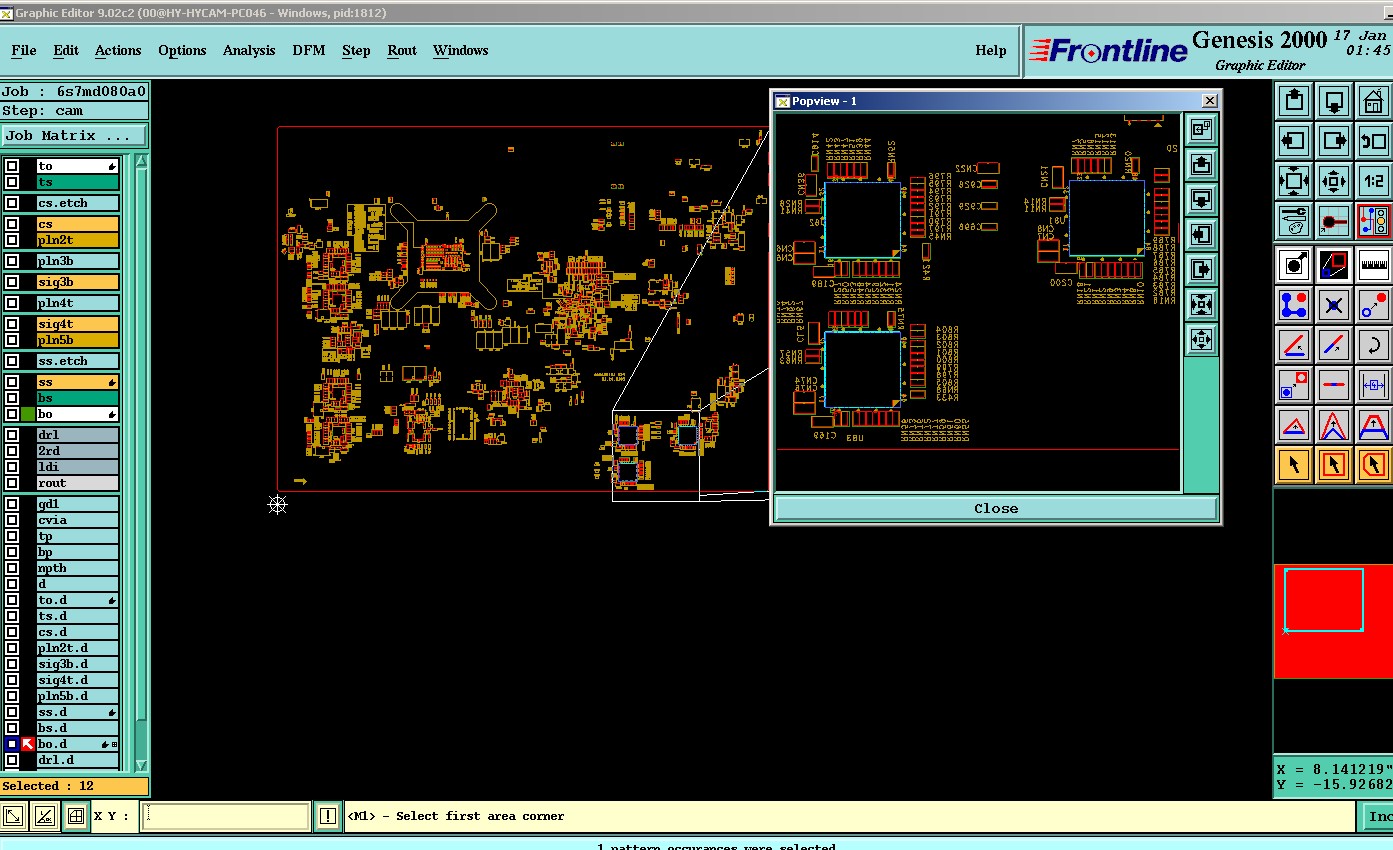Click the snap-to-grid pad icon
1393x850 pixels.
click(x=1334, y=221)
